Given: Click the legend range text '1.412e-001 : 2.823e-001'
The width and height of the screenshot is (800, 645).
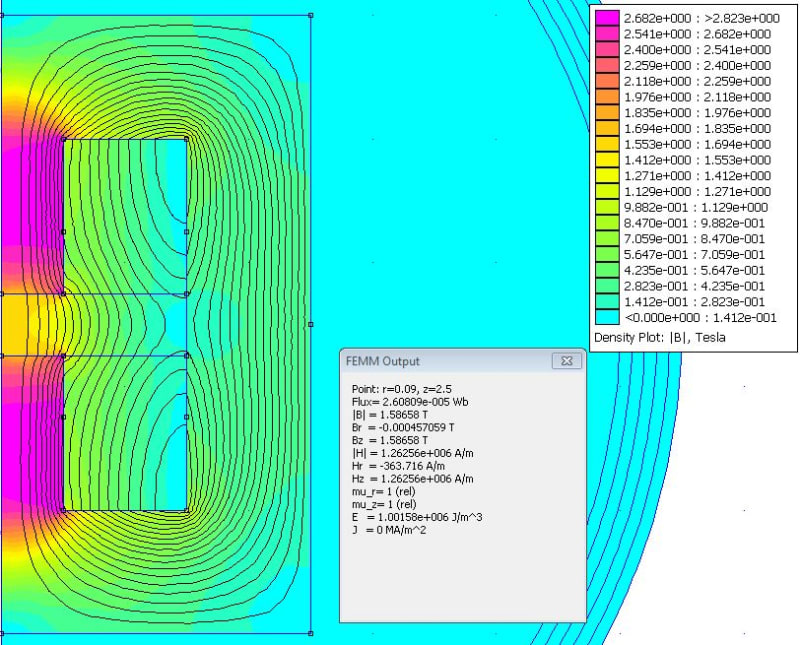Looking at the screenshot, I should coord(694,302).
